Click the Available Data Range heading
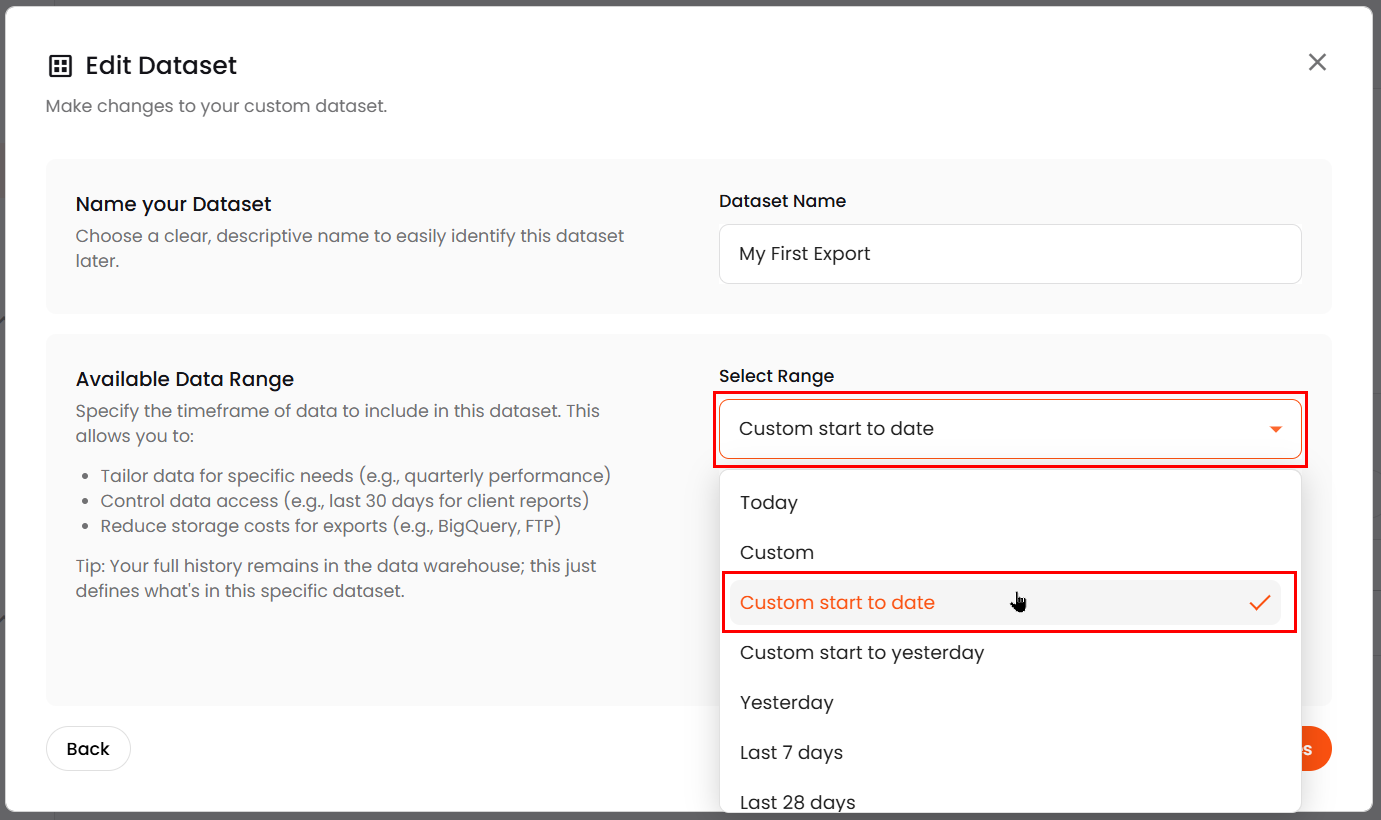The height and width of the screenshot is (820, 1381). [x=185, y=379]
